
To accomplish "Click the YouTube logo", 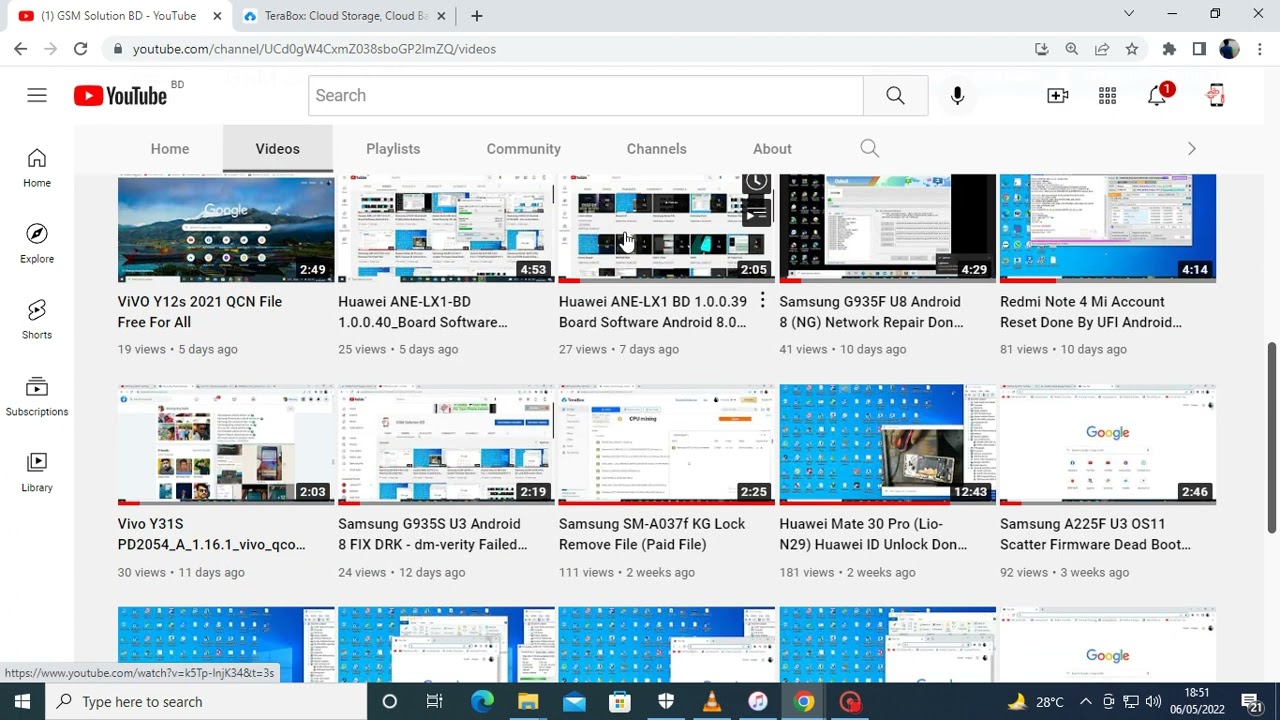I will [120, 95].
